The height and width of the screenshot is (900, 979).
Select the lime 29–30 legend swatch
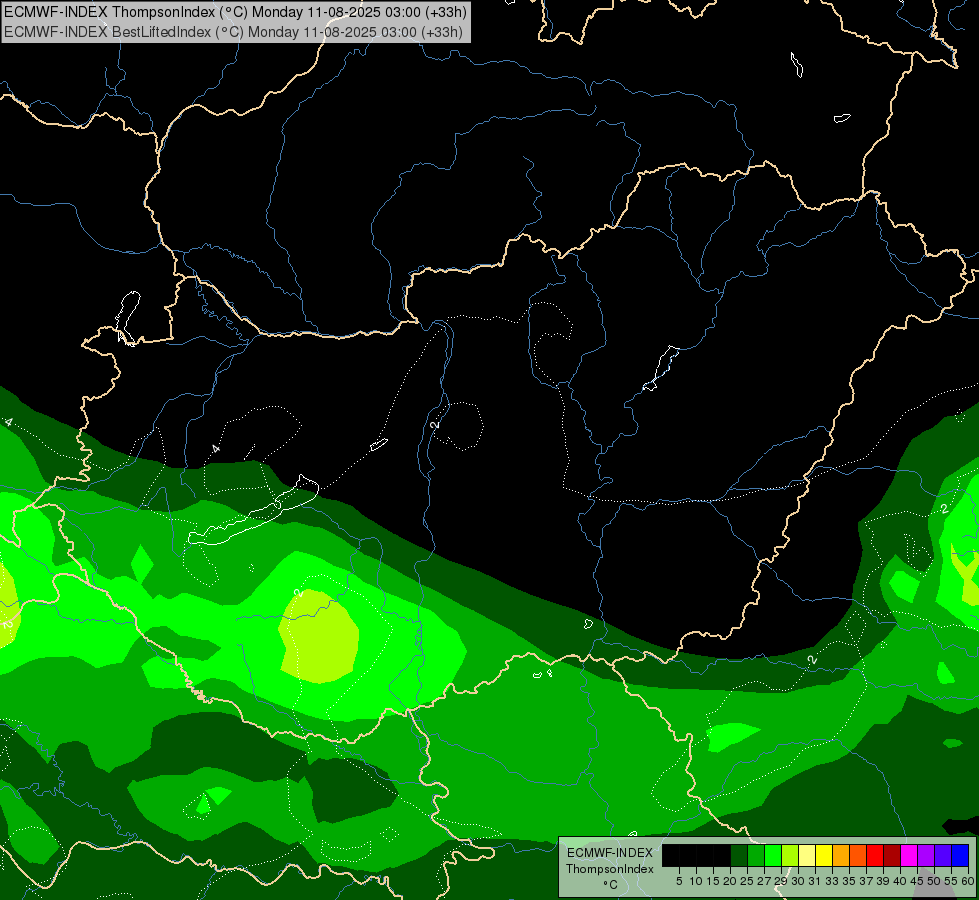click(x=790, y=855)
